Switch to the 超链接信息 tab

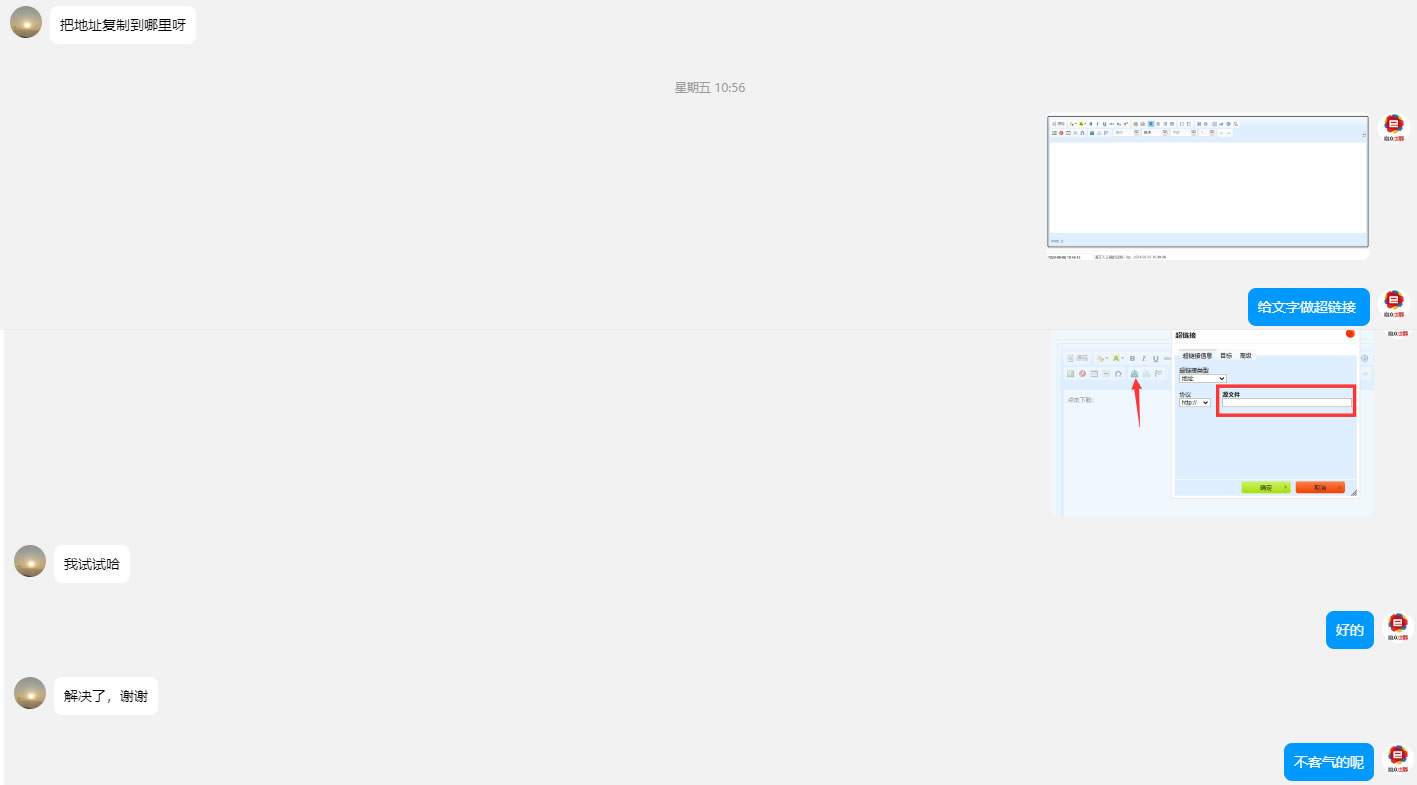tap(1197, 356)
